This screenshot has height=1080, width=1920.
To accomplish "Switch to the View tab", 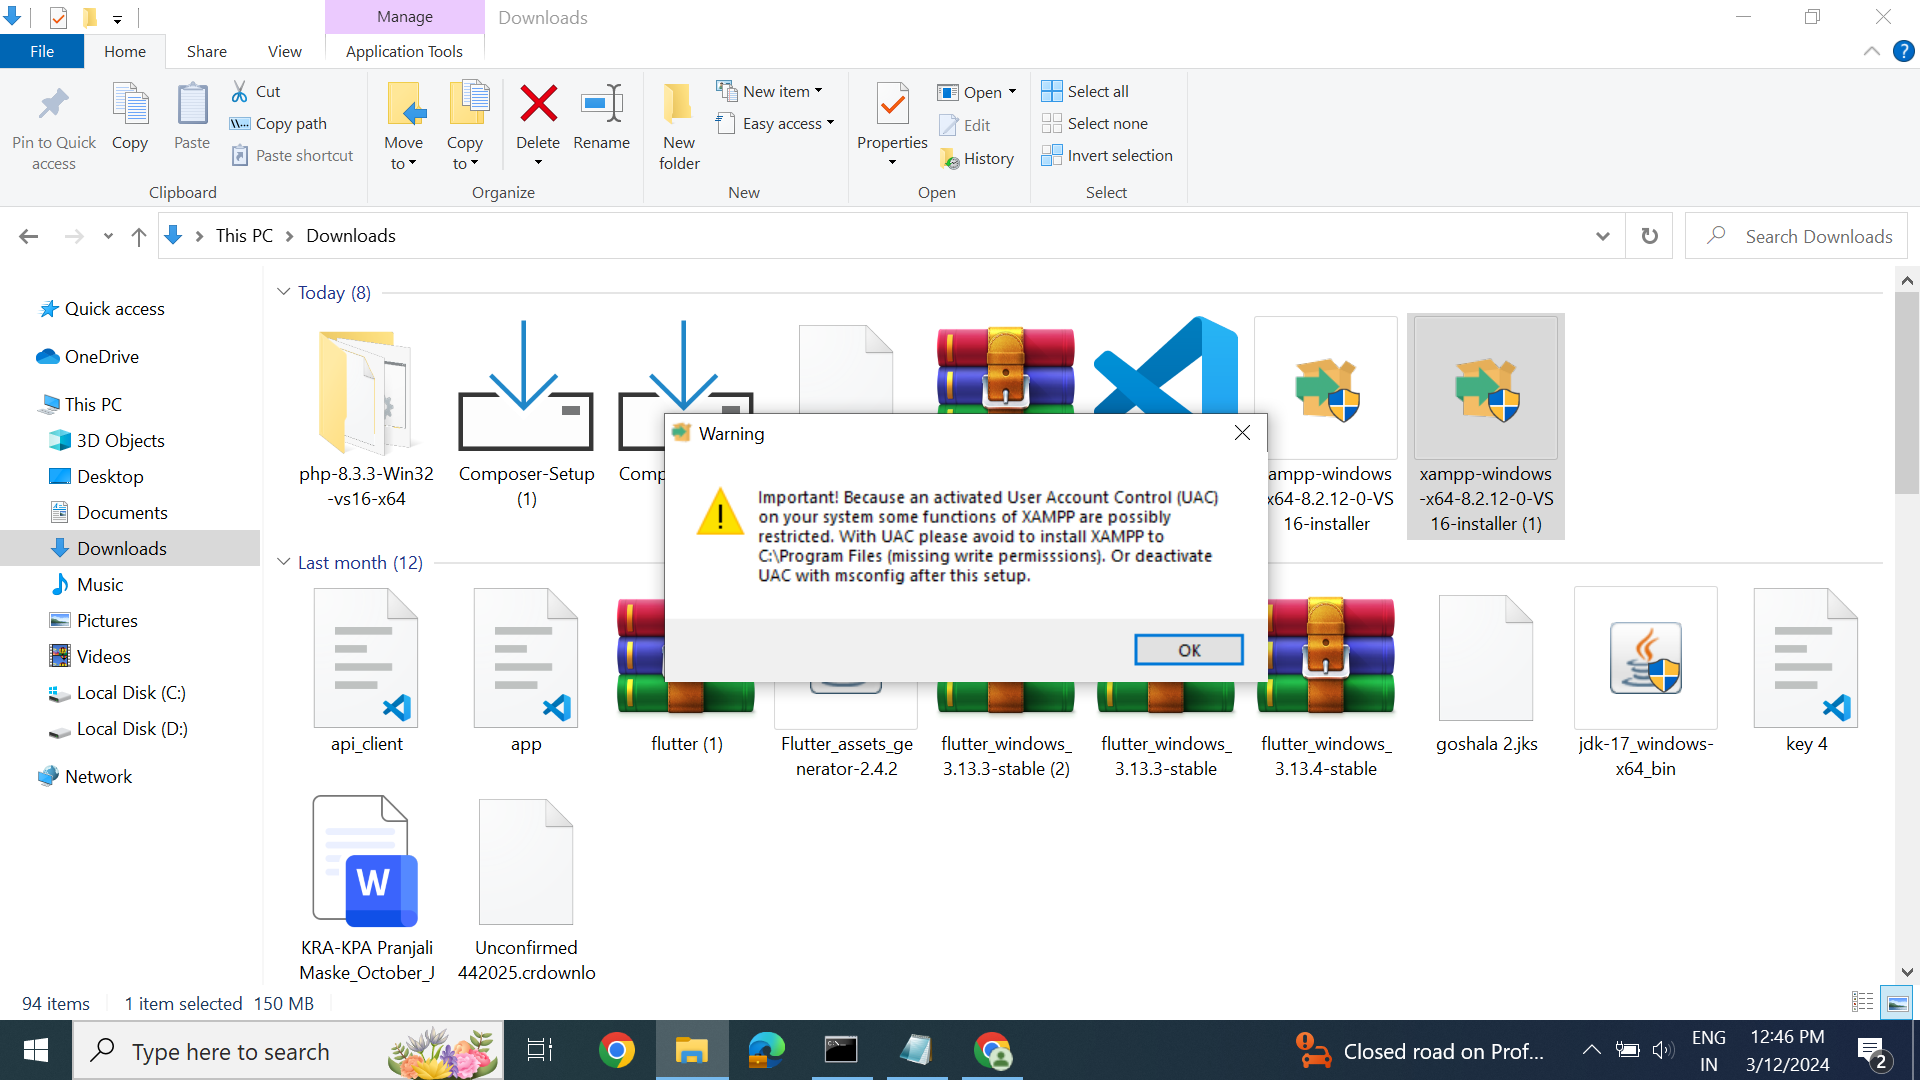I will click(284, 51).
